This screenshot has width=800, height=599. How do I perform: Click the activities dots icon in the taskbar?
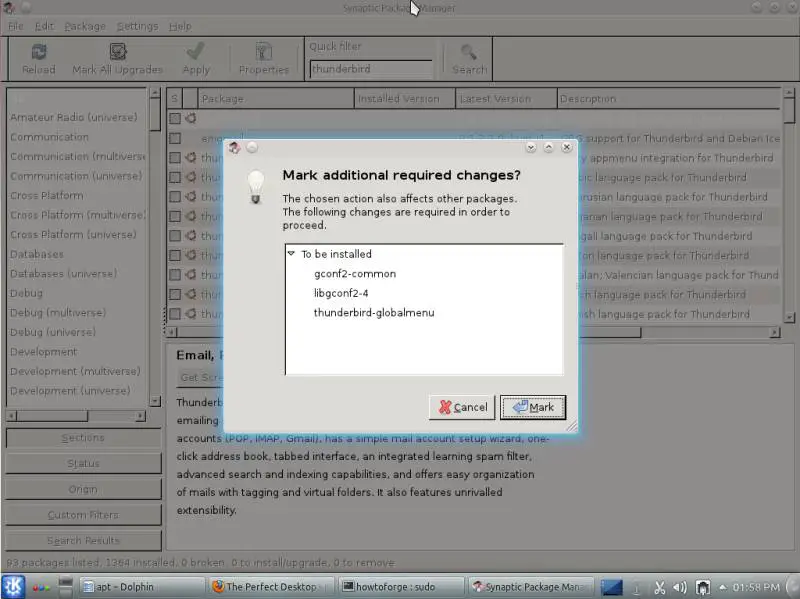[x=41, y=587]
